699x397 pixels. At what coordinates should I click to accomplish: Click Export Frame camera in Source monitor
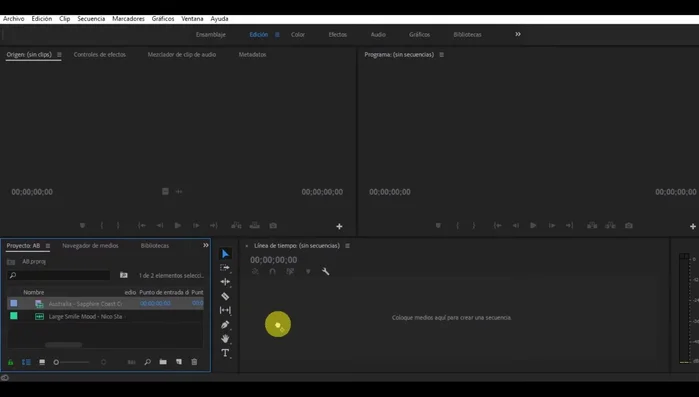[273, 226]
